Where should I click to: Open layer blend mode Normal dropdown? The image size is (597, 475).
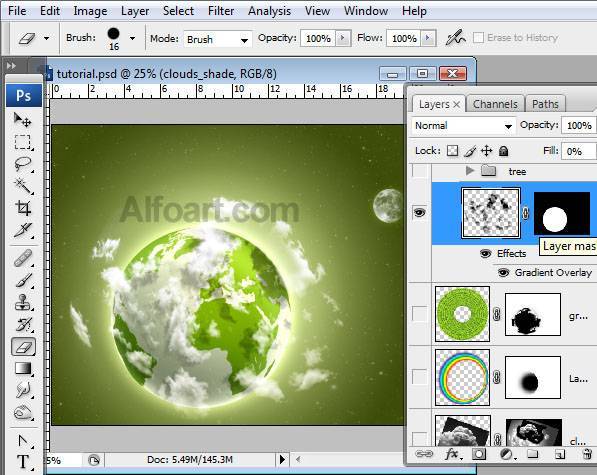click(x=463, y=126)
